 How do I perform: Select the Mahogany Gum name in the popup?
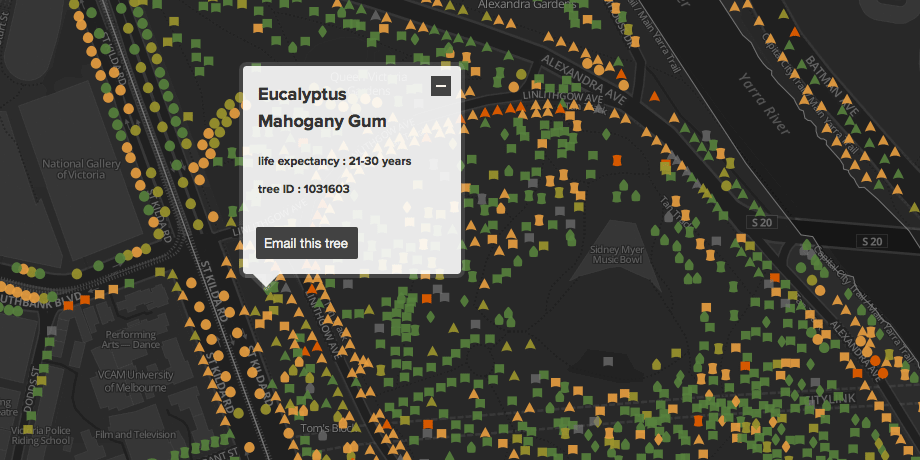pyautogui.click(x=322, y=121)
